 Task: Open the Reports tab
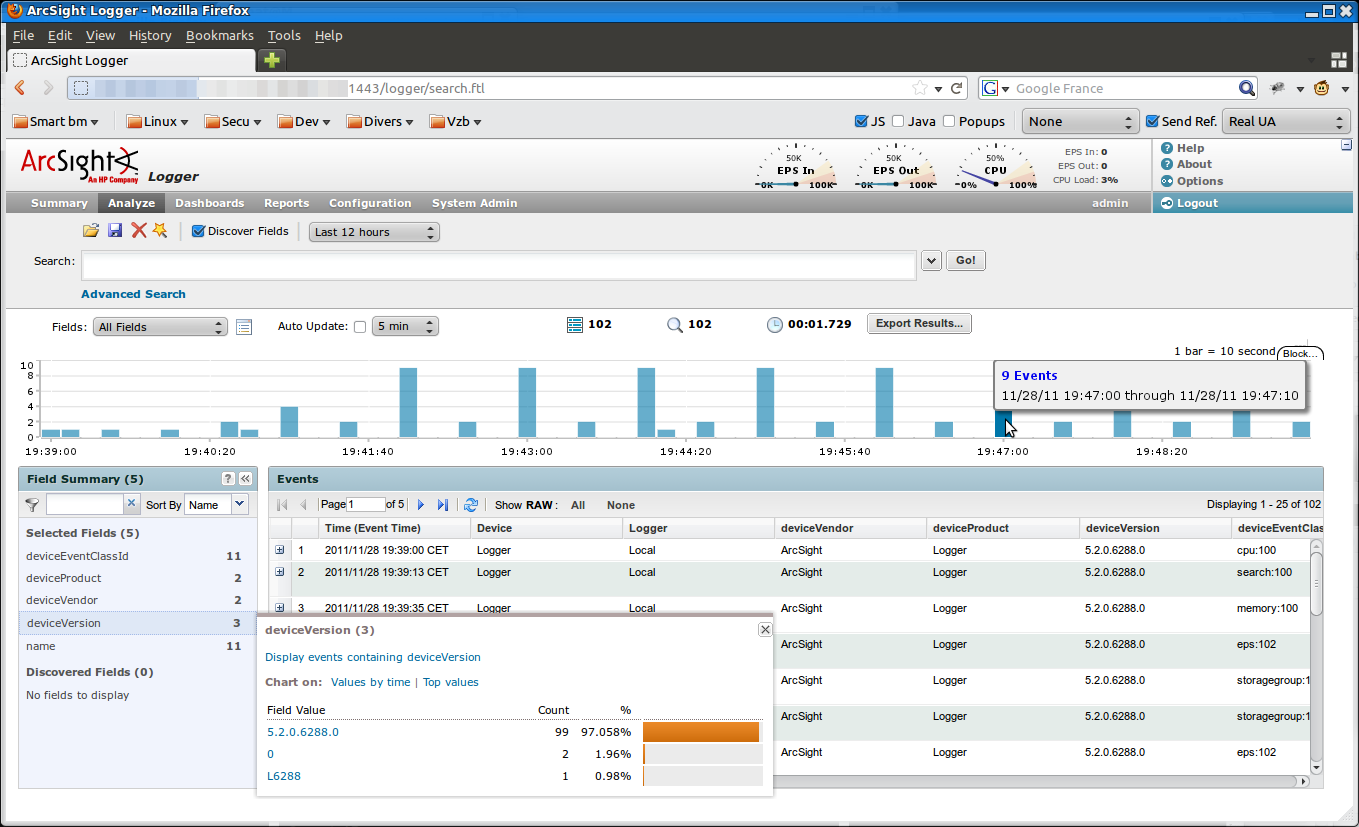[286, 203]
